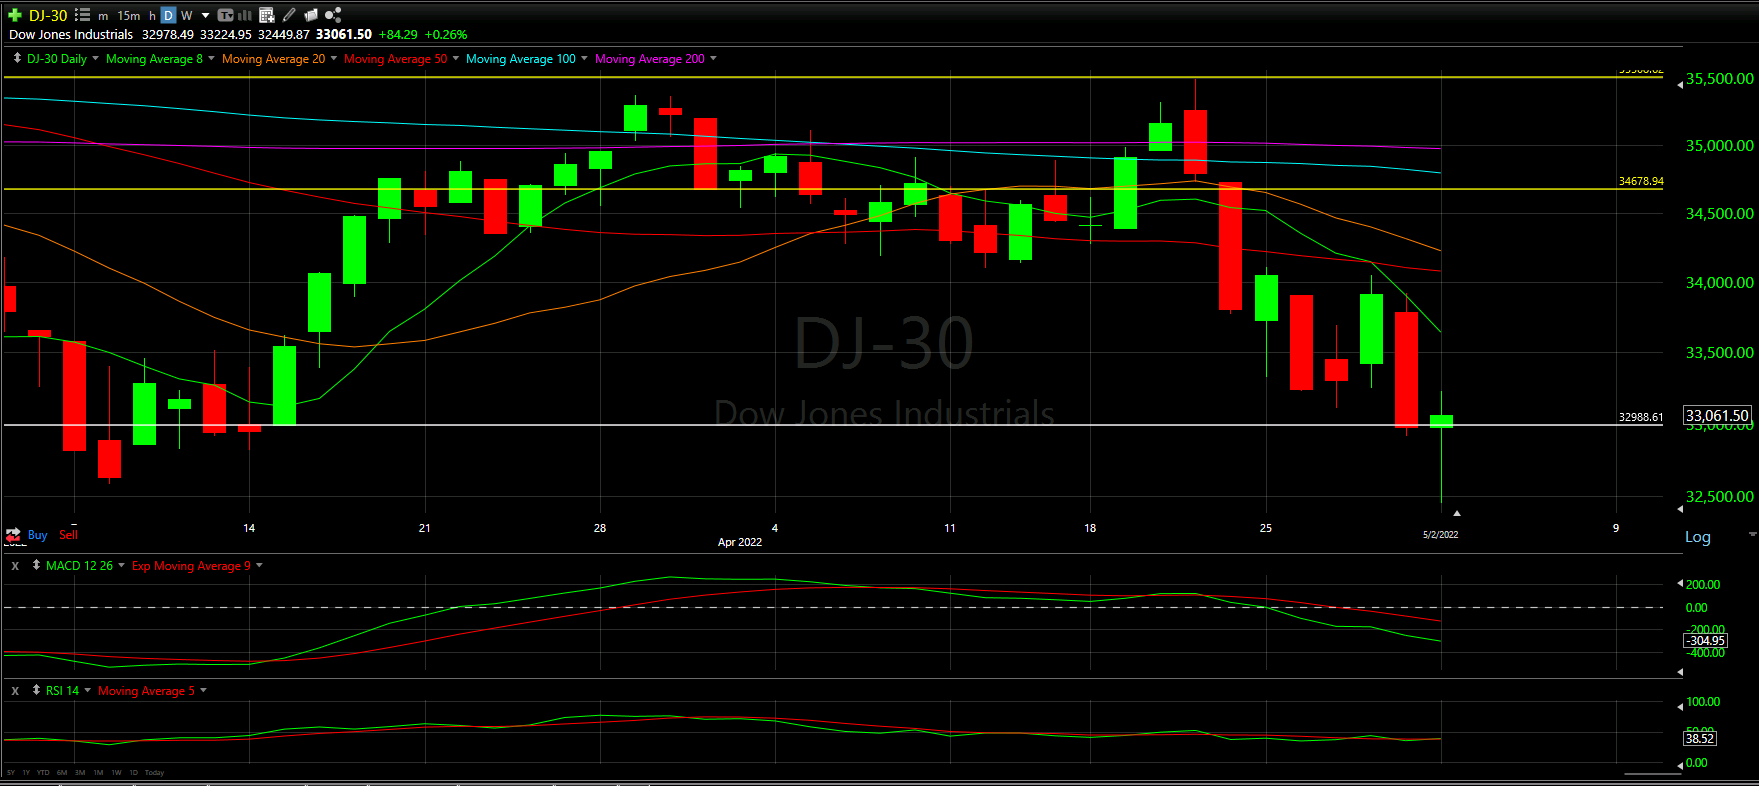
Task: Expand the RSI 14 dropdown arrow
Action: (88, 691)
